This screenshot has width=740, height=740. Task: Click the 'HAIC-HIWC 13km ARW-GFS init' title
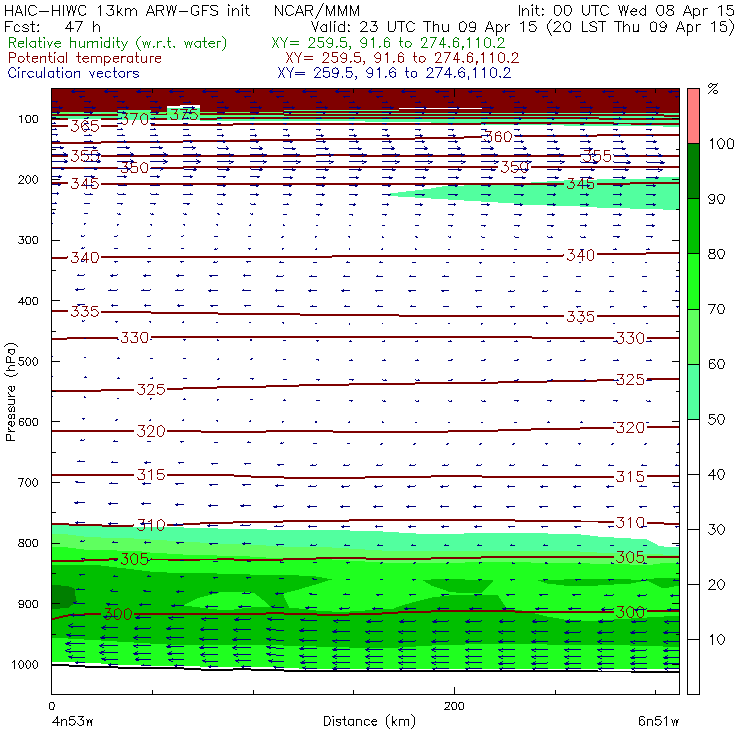(127, 10)
